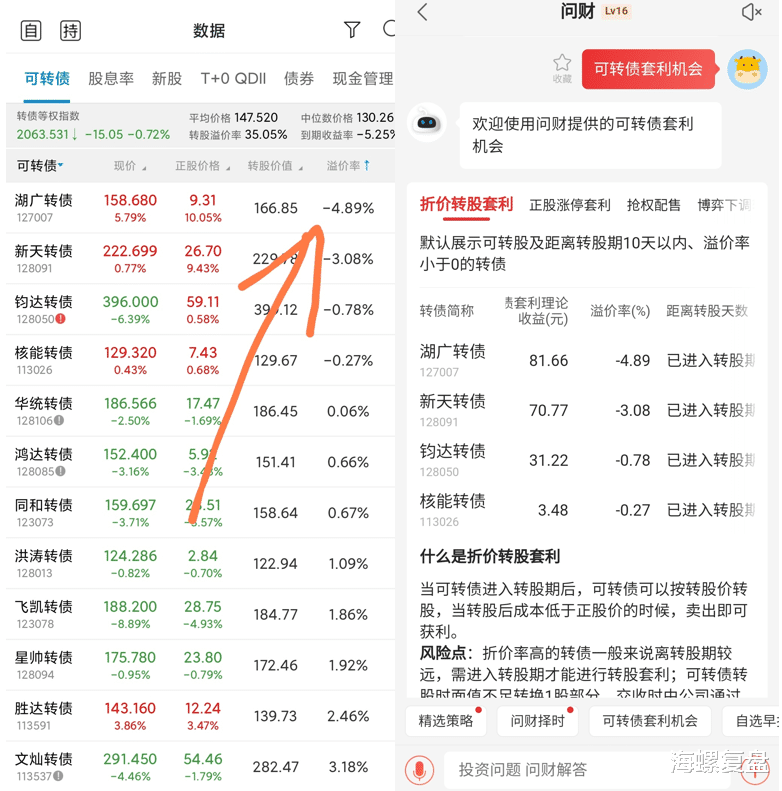Select the 正股涨停套利 tab
The image size is (782, 791).
click(x=570, y=205)
